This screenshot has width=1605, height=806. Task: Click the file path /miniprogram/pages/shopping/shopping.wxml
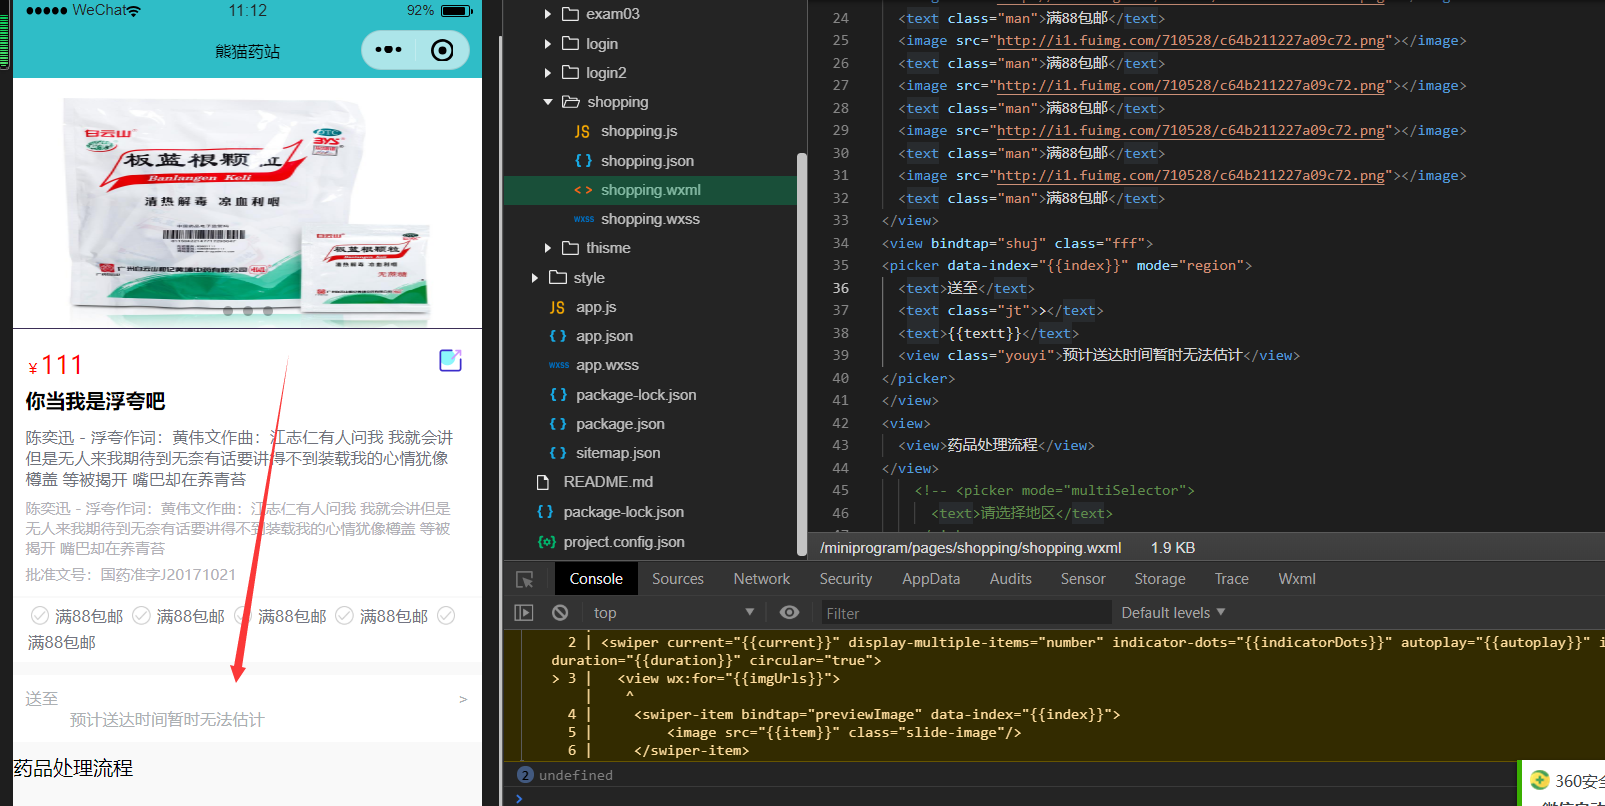click(970, 548)
